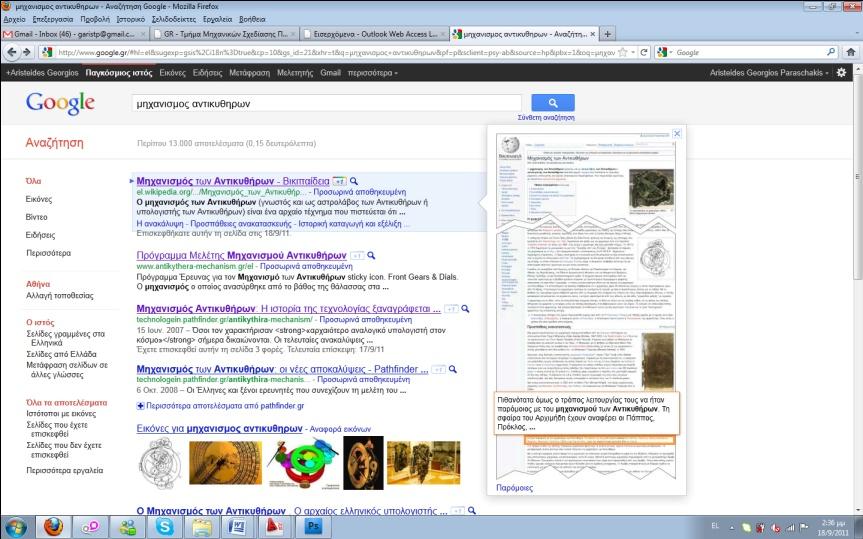
Task: Click the Firefox URL address bar
Action: [x=336, y=52]
